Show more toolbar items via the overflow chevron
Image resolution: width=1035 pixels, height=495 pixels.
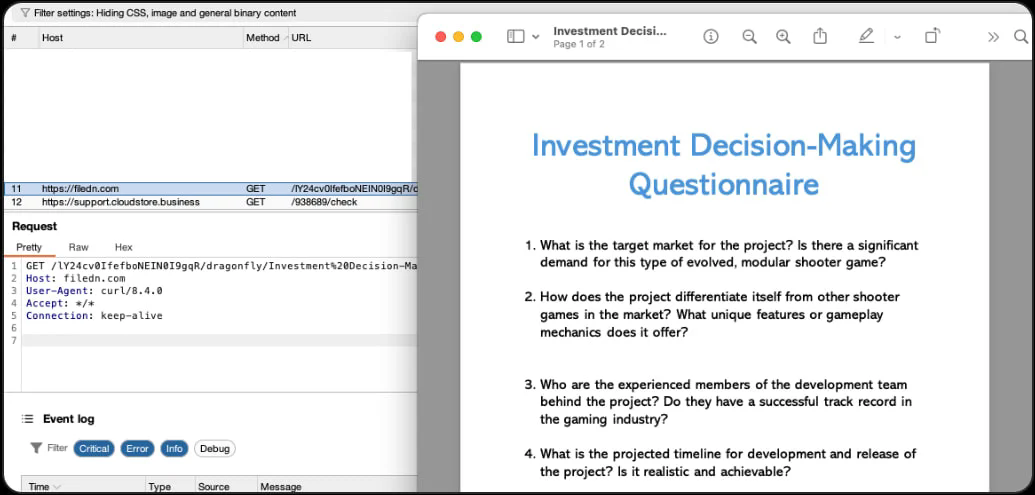click(x=993, y=37)
